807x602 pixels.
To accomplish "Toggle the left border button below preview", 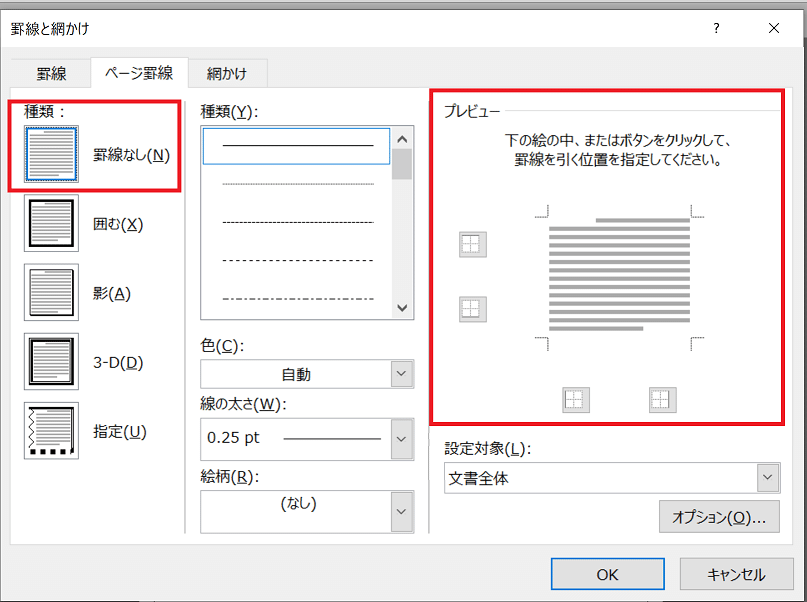I will (575, 400).
